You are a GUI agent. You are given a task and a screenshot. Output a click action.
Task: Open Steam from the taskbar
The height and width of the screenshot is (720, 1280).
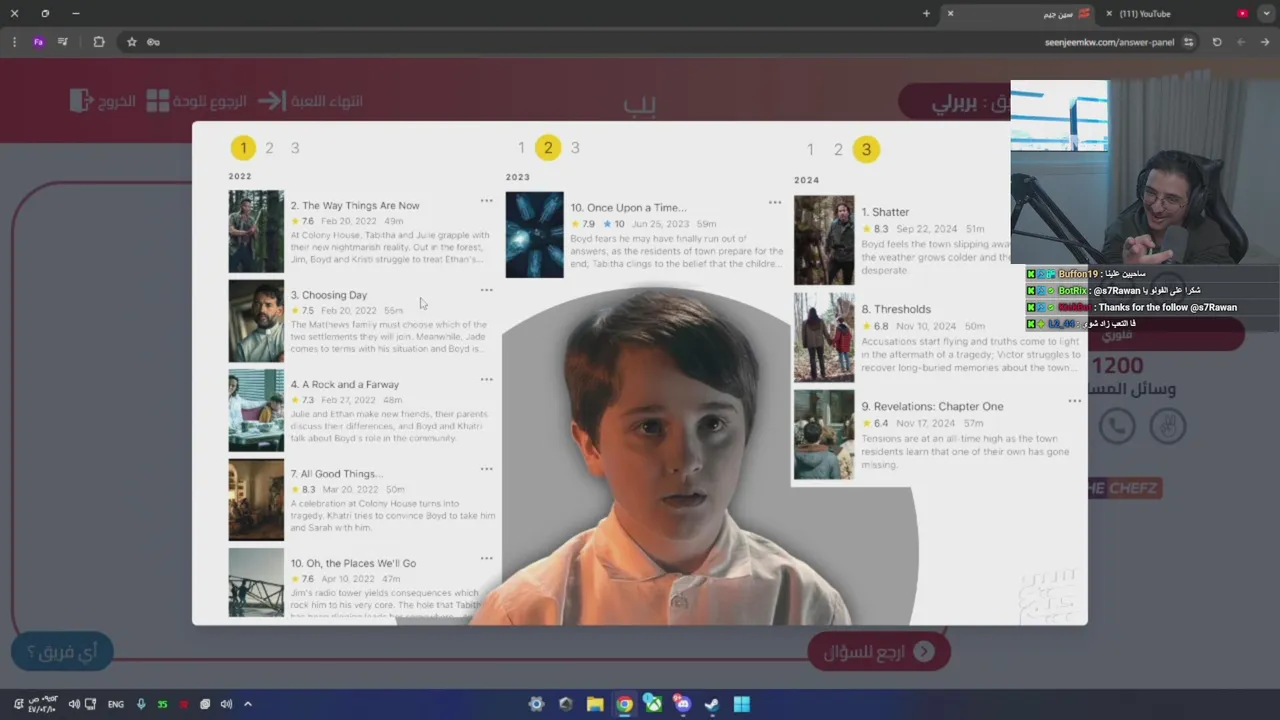[711, 704]
